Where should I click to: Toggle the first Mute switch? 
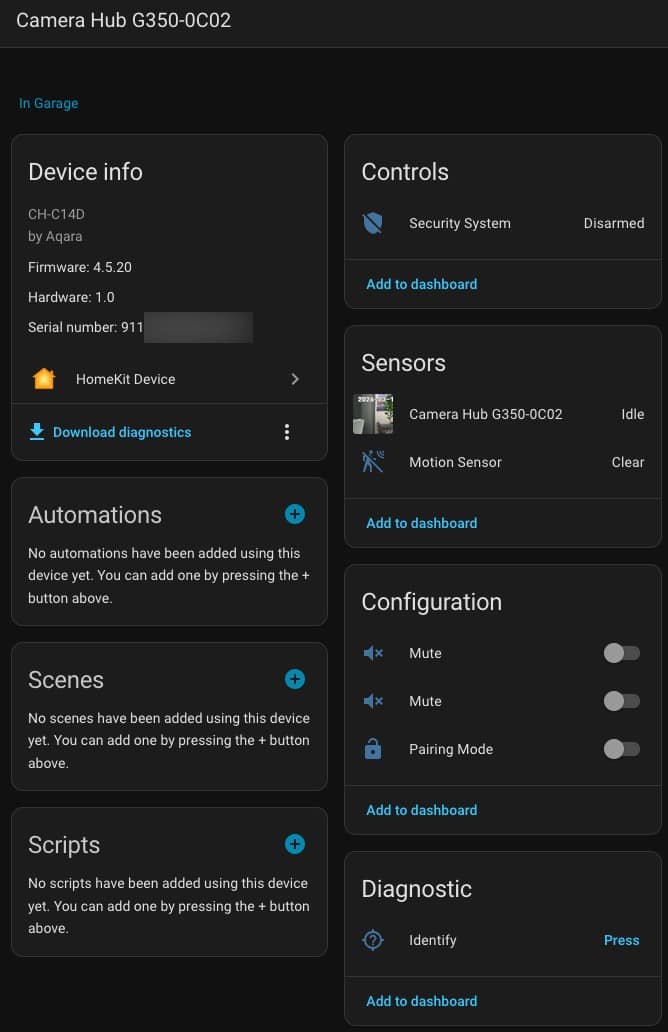coord(621,653)
